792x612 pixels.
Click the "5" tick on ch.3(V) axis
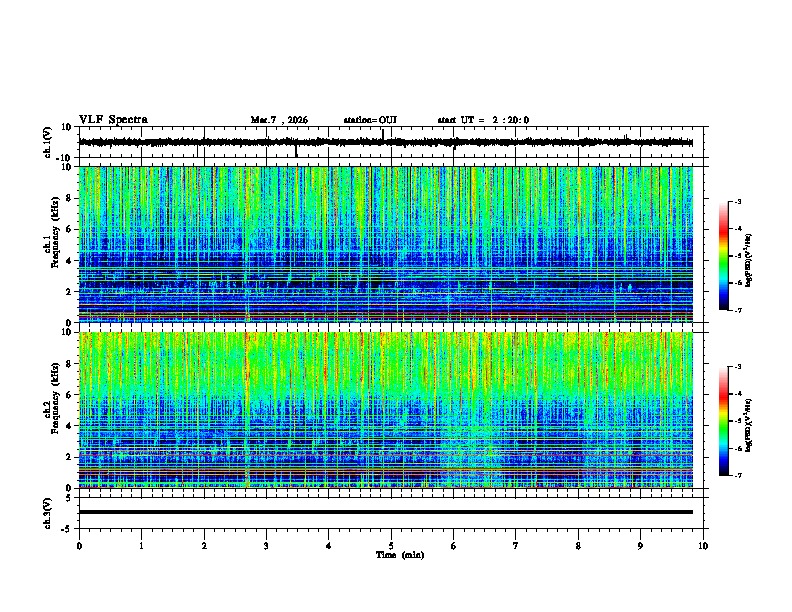tap(70, 497)
